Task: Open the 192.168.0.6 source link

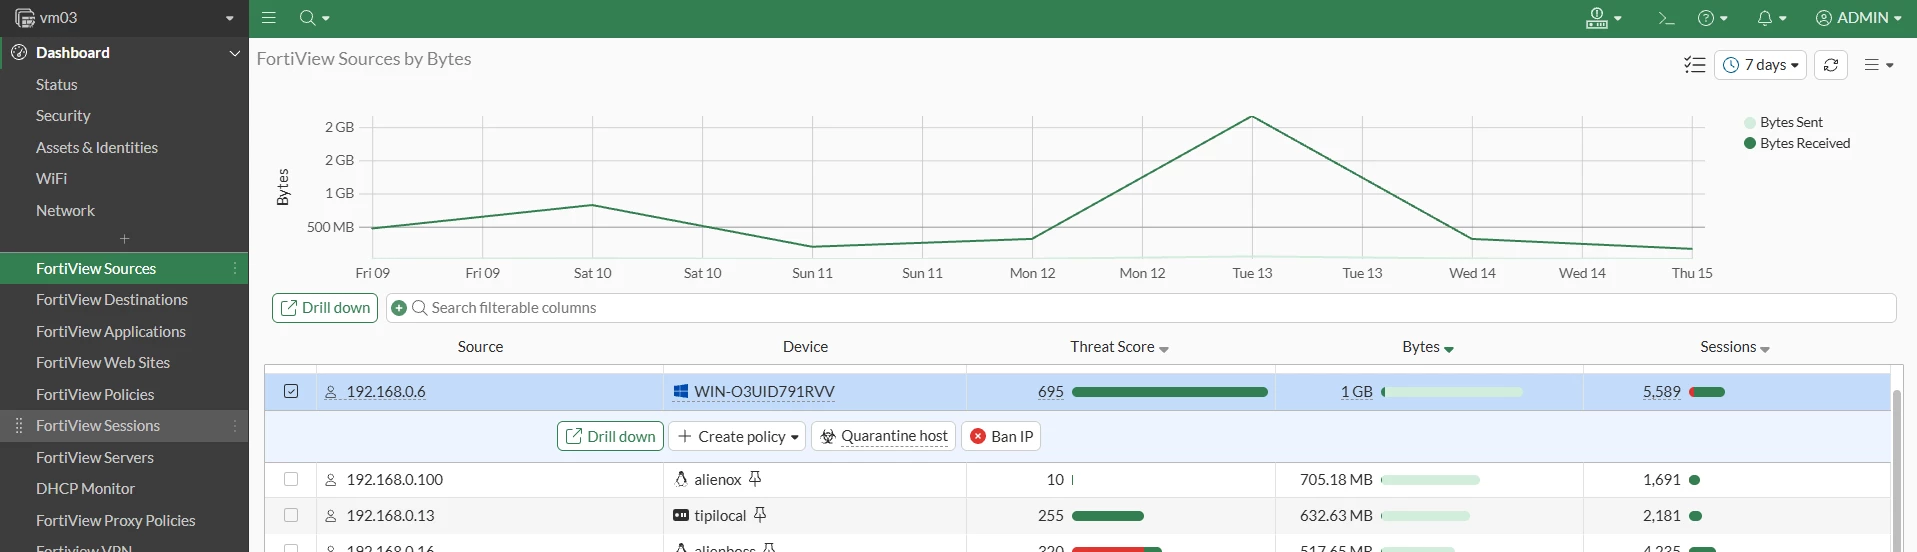Action: pyautogui.click(x=386, y=391)
